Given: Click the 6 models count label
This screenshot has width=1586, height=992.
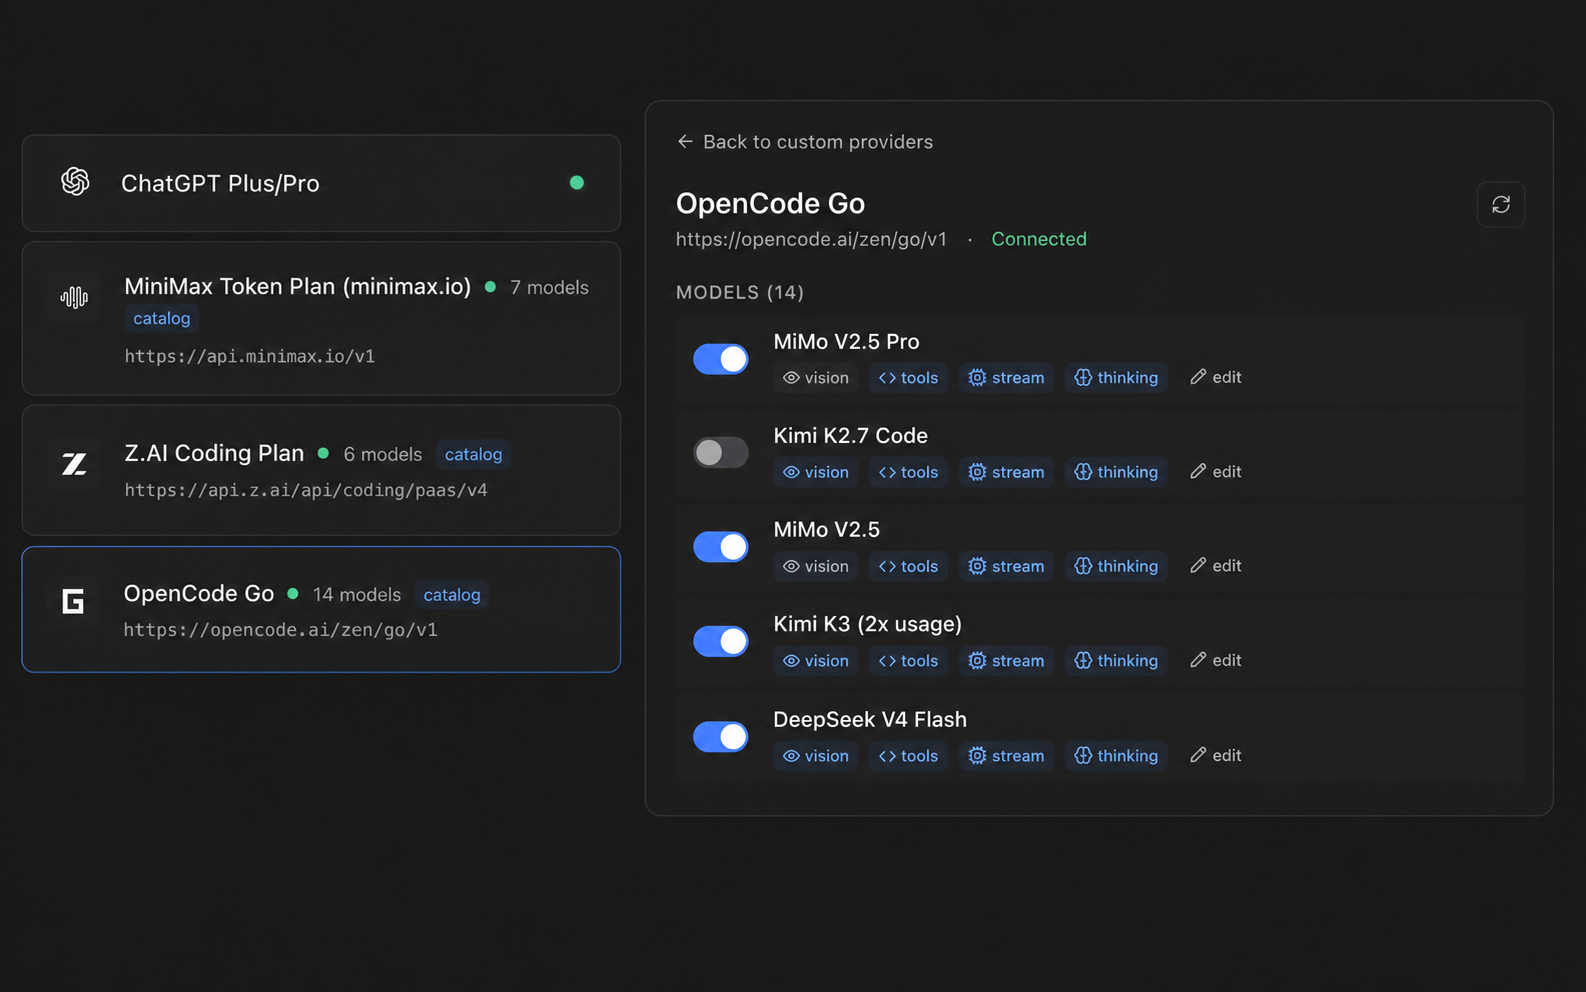Looking at the screenshot, I should click(383, 454).
